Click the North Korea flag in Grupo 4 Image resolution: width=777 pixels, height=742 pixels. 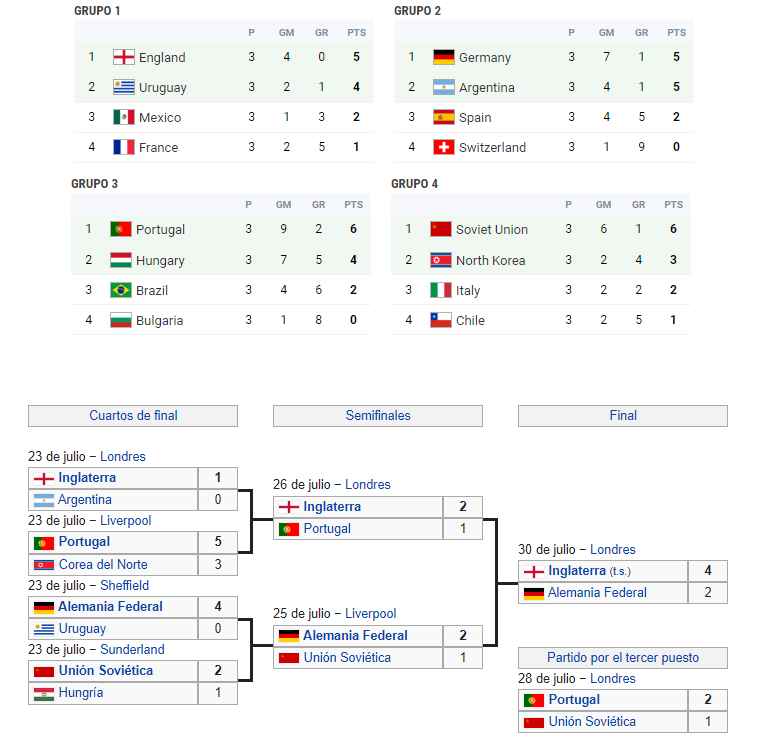(441, 260)
